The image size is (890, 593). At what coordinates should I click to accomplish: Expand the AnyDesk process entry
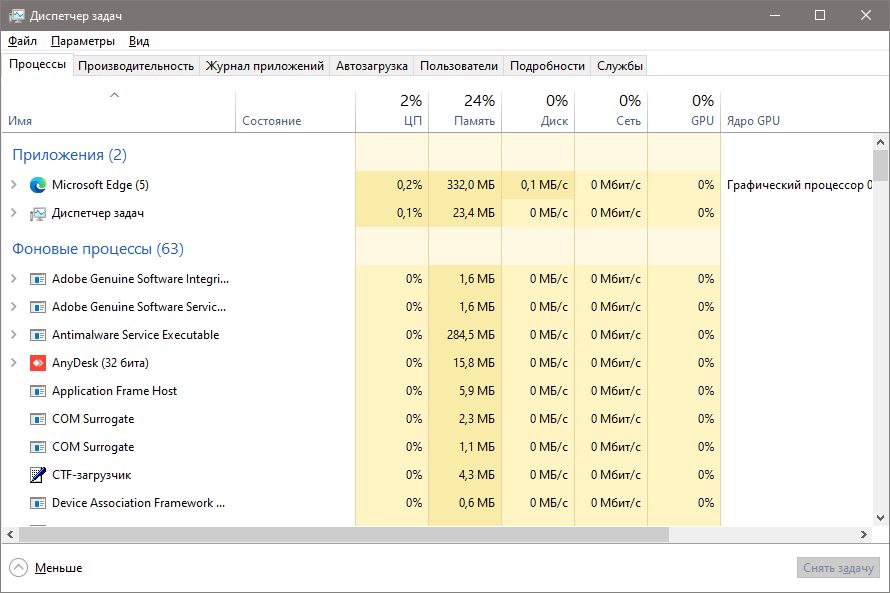pos(14,363)
